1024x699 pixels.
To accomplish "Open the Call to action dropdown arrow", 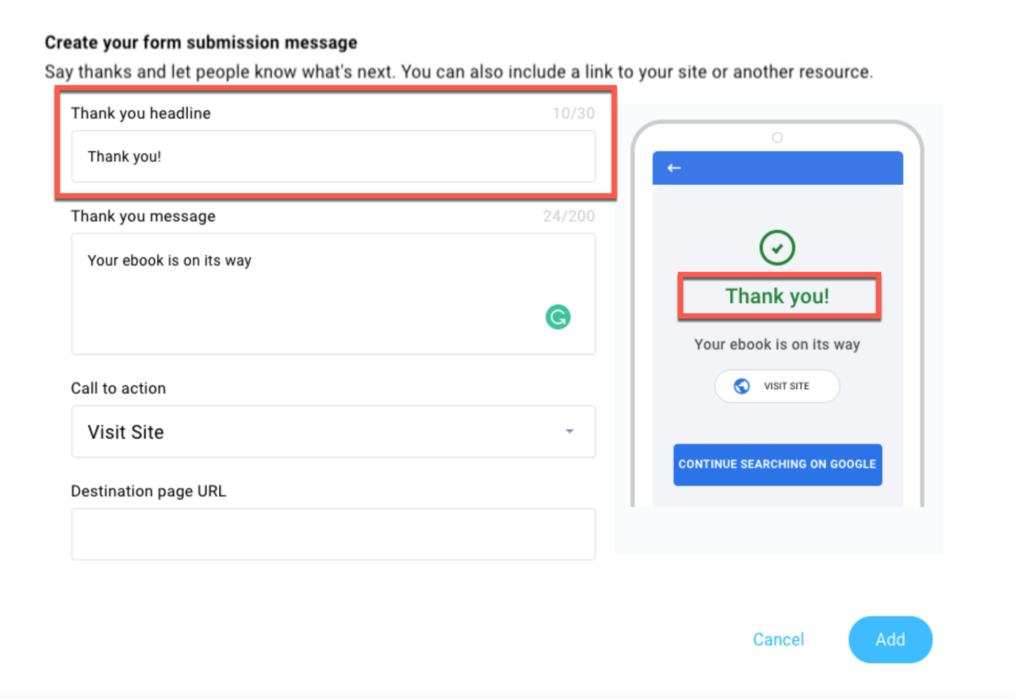I will point(569,431).
